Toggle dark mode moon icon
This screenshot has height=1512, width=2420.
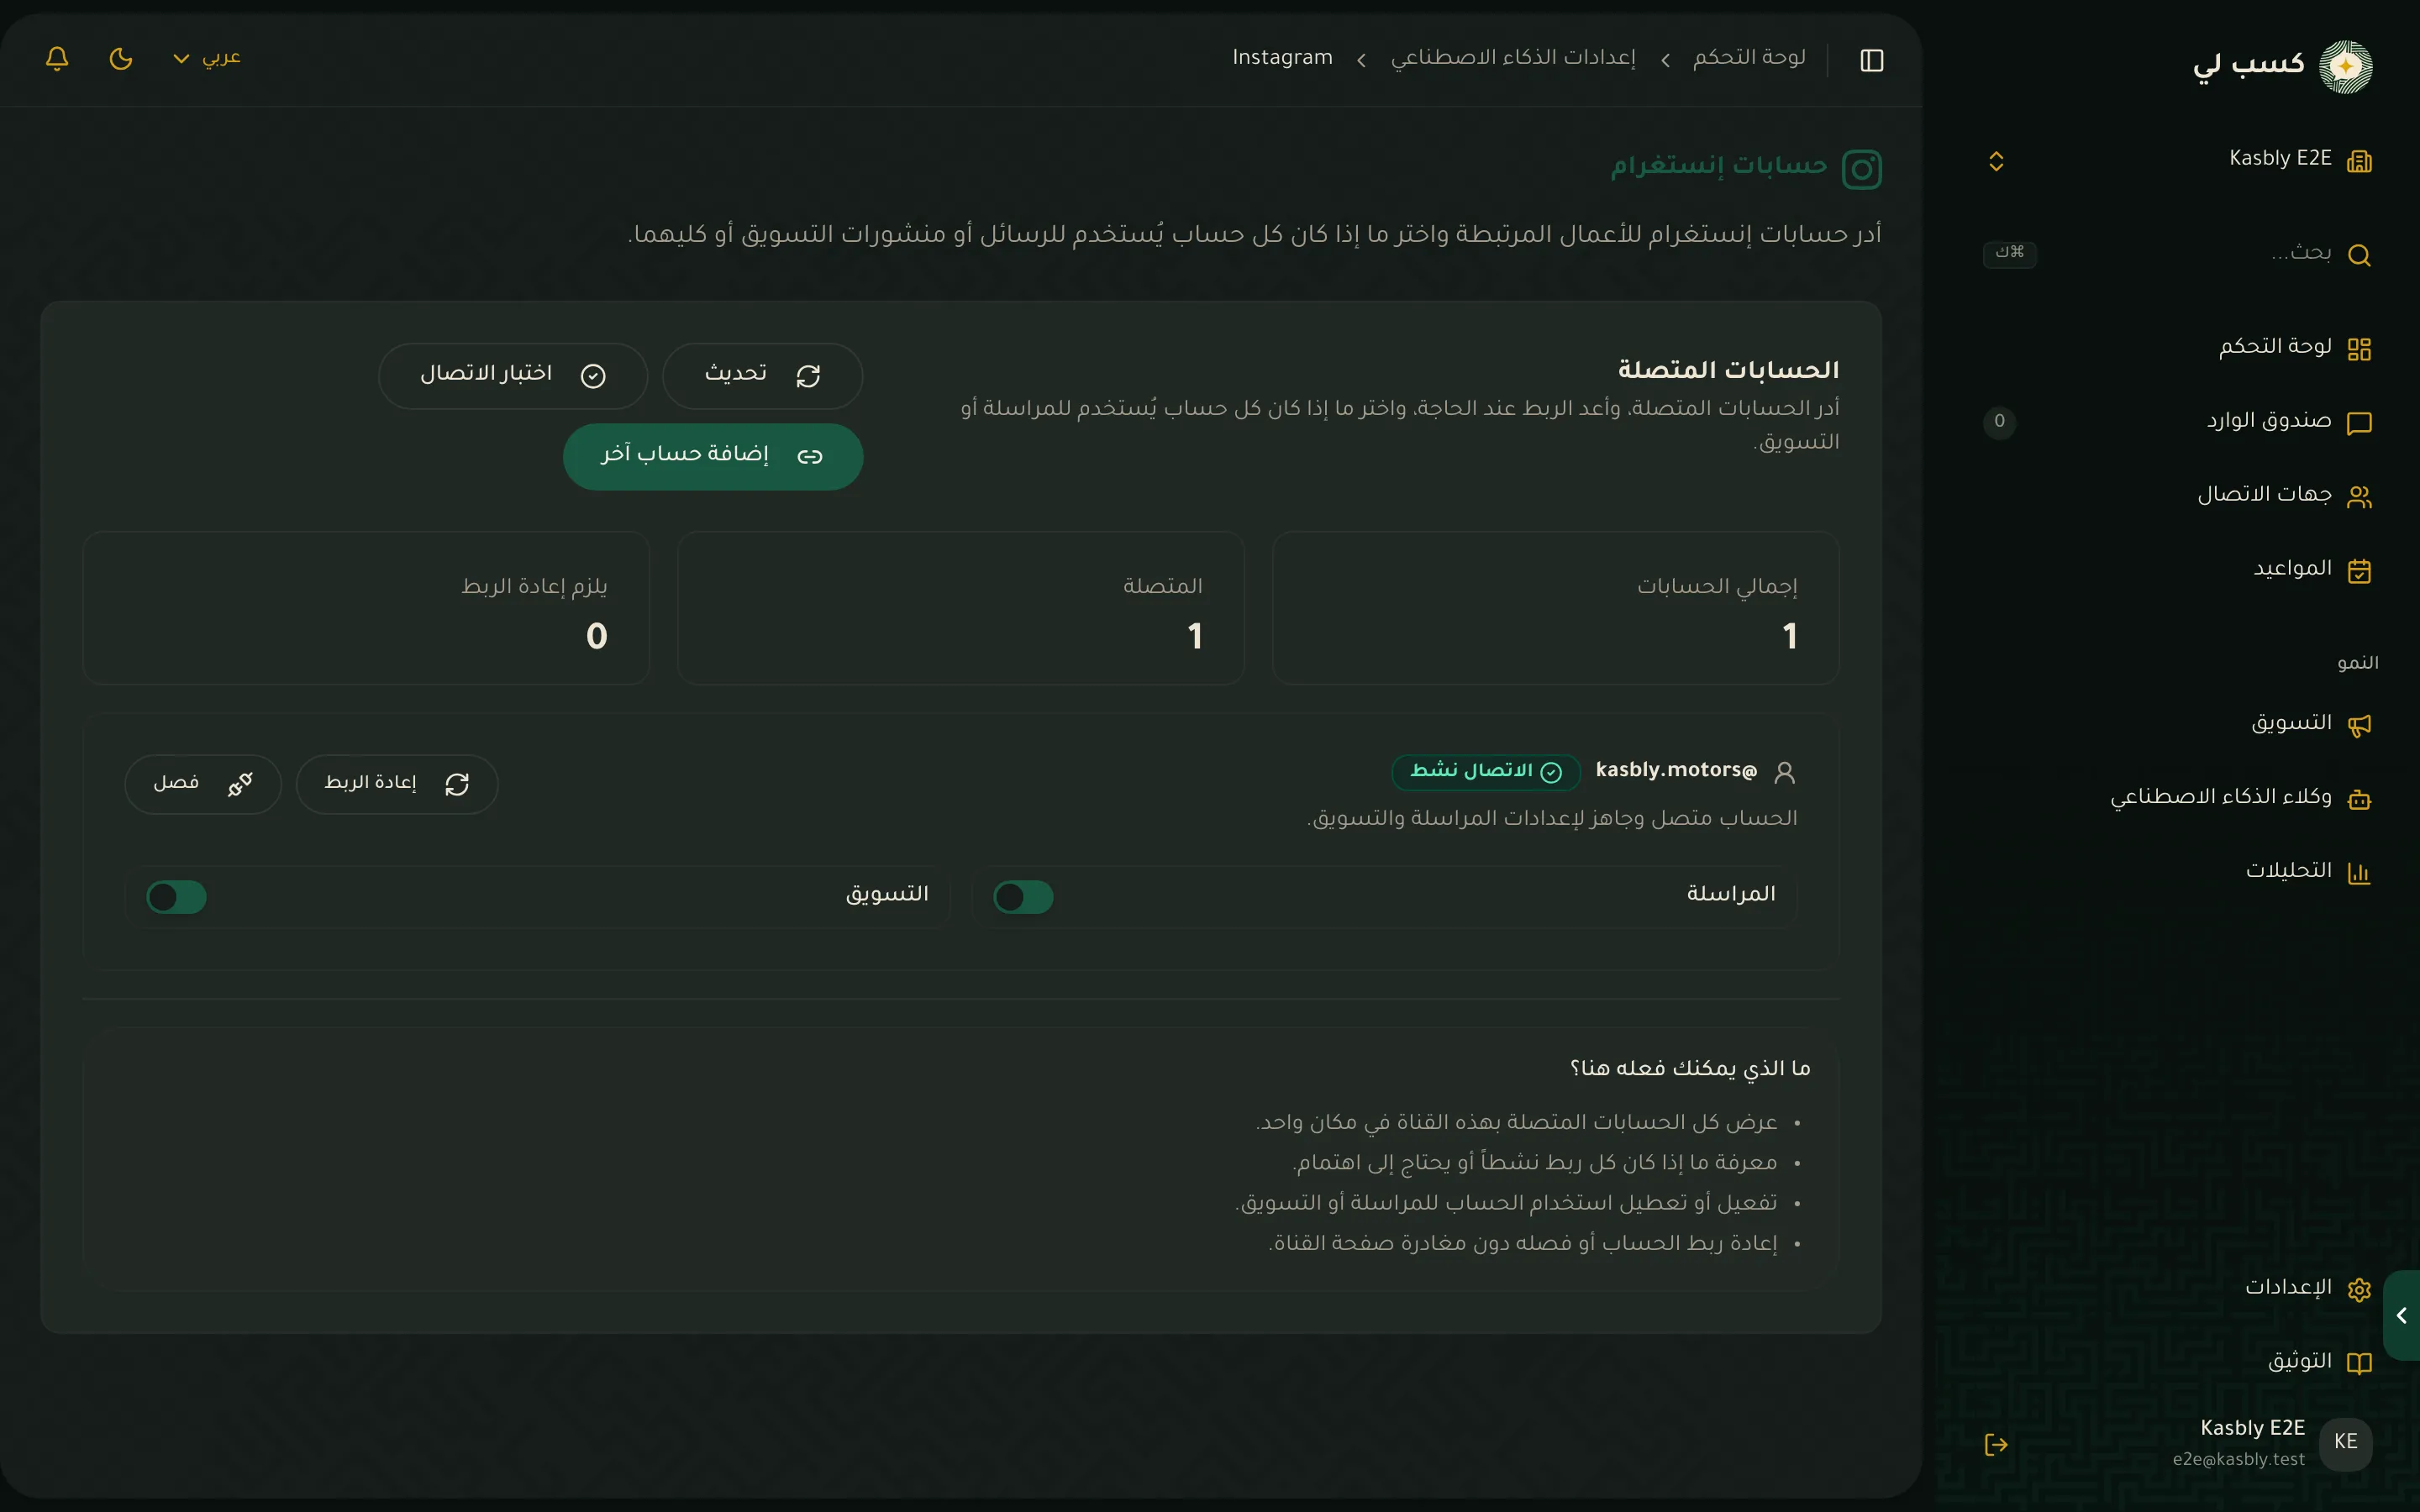[121, 59]
